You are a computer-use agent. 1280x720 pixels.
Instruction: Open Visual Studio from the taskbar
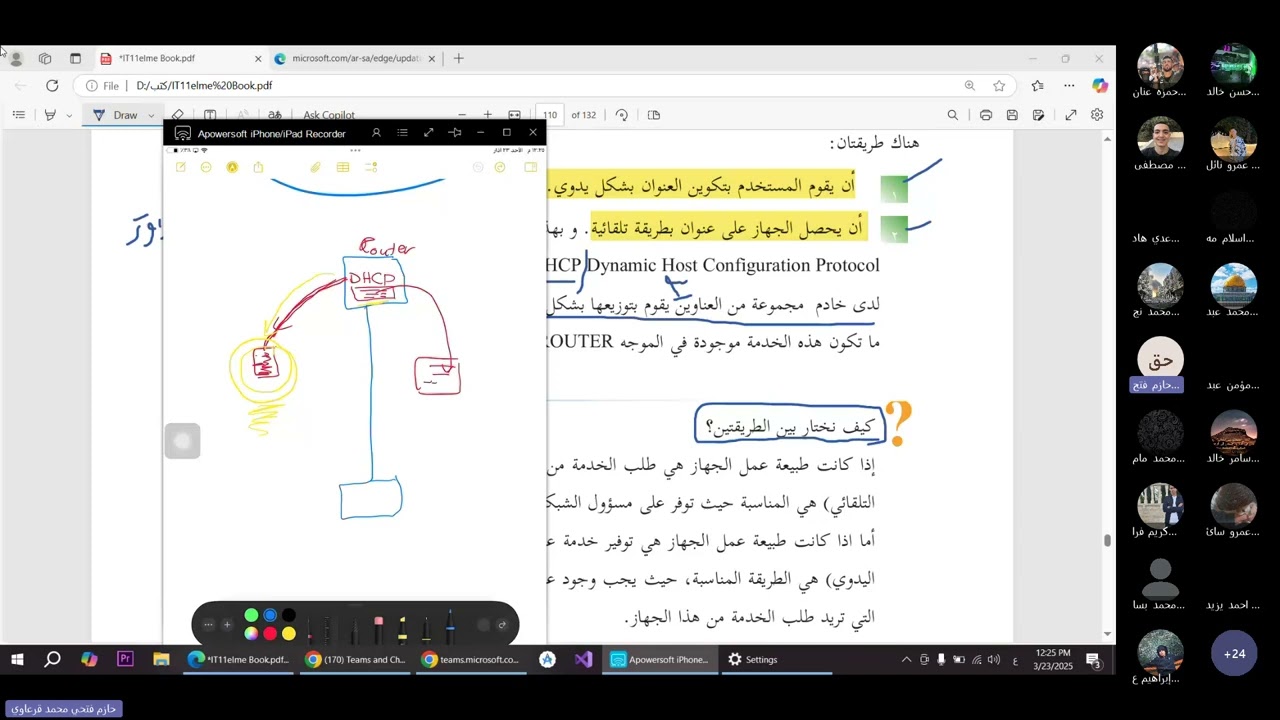click(x=584, y=660)
